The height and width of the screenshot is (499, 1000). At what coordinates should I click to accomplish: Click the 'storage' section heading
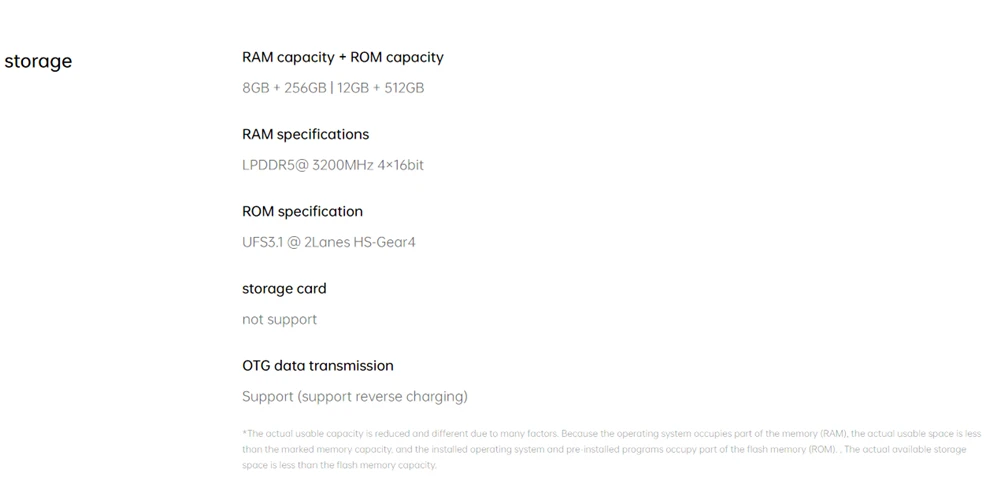tap(38, 62)
